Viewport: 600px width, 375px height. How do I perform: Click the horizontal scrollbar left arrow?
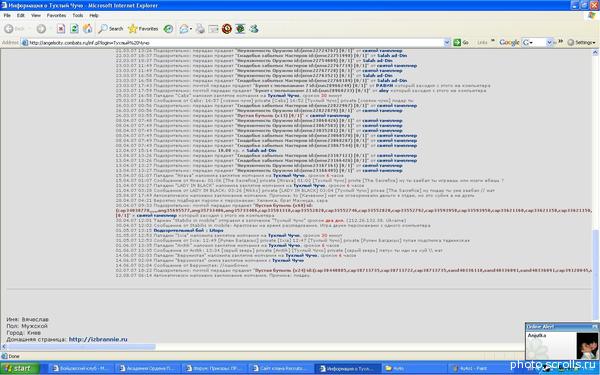[4, 347]
